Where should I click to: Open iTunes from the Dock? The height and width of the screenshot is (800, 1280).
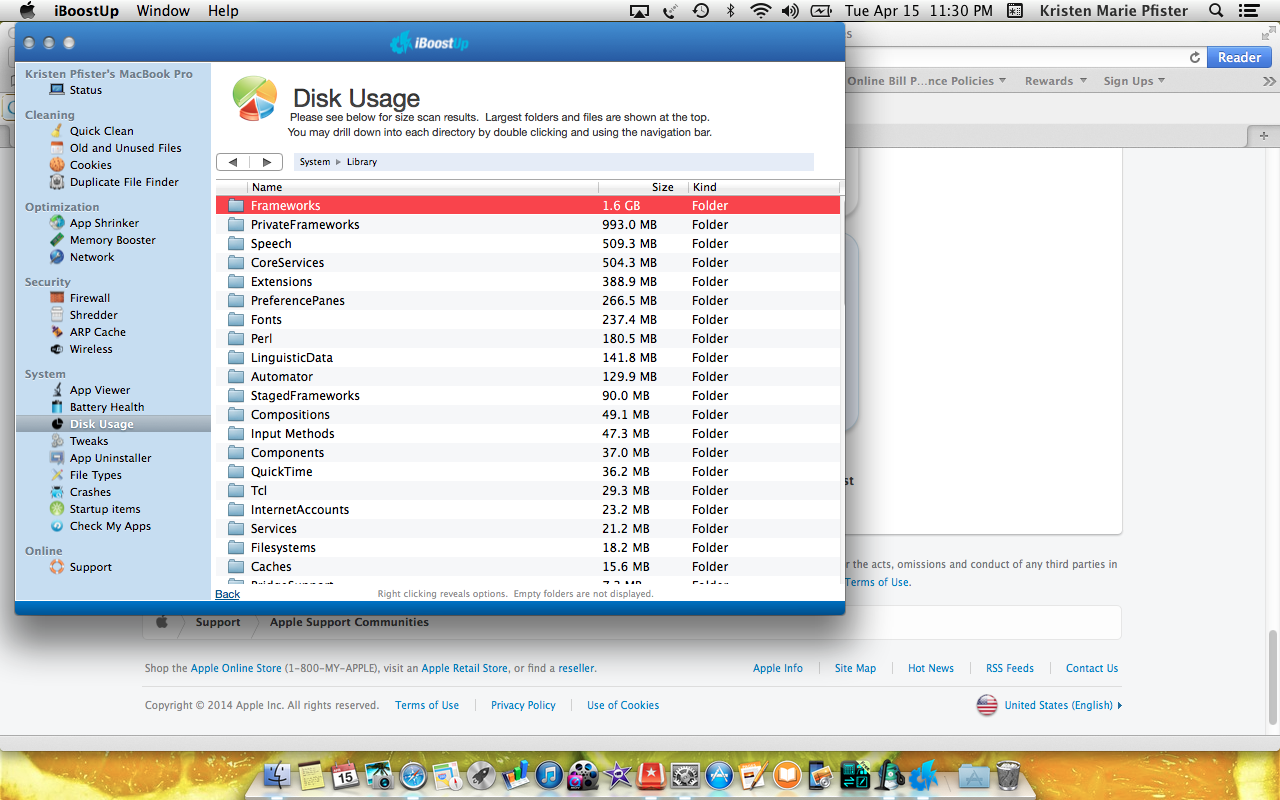549,774
